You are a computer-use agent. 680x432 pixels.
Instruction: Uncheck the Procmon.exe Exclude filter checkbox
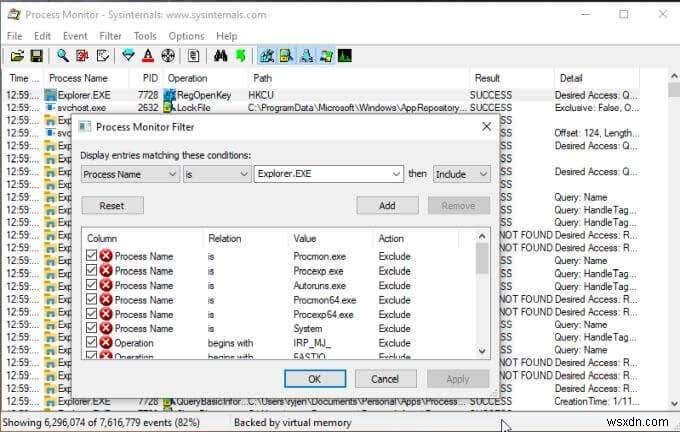point(91,255)
